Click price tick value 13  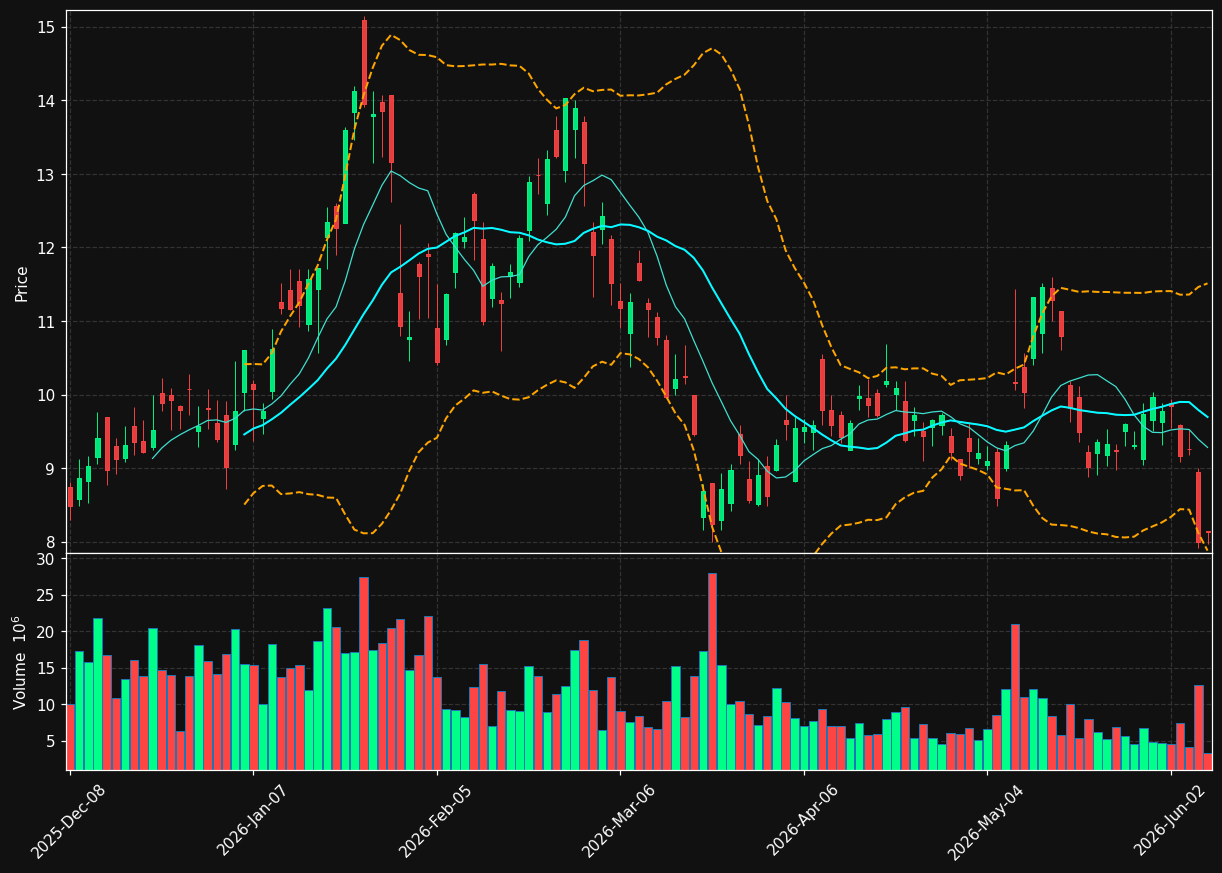[x=46, y=175]
